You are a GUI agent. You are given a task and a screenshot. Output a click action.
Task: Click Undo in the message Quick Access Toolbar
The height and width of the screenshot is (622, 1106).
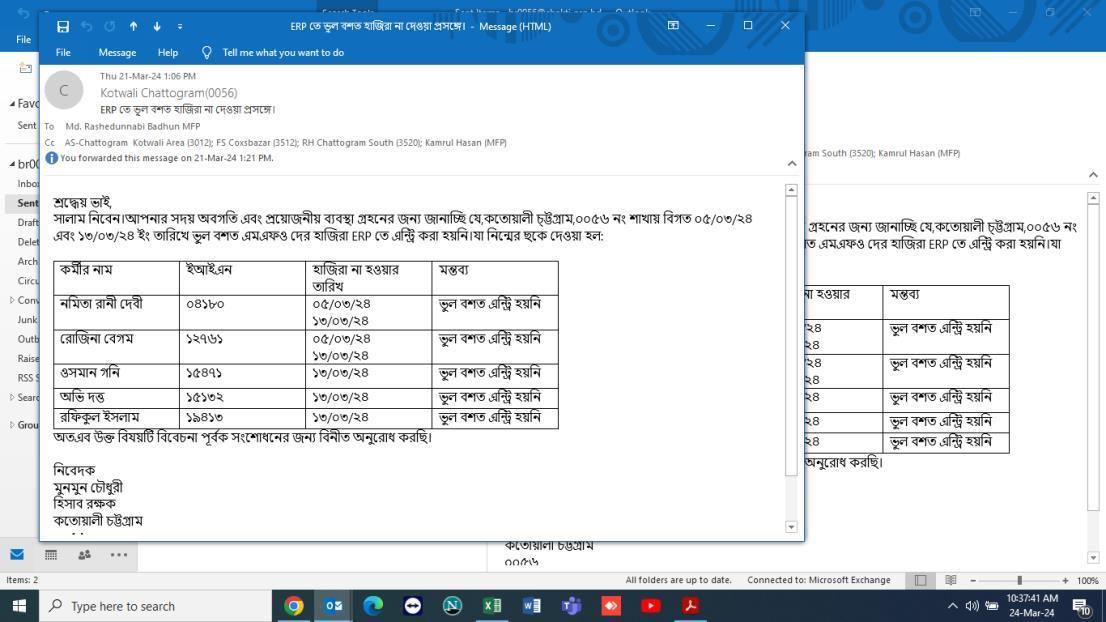[86, 27]
